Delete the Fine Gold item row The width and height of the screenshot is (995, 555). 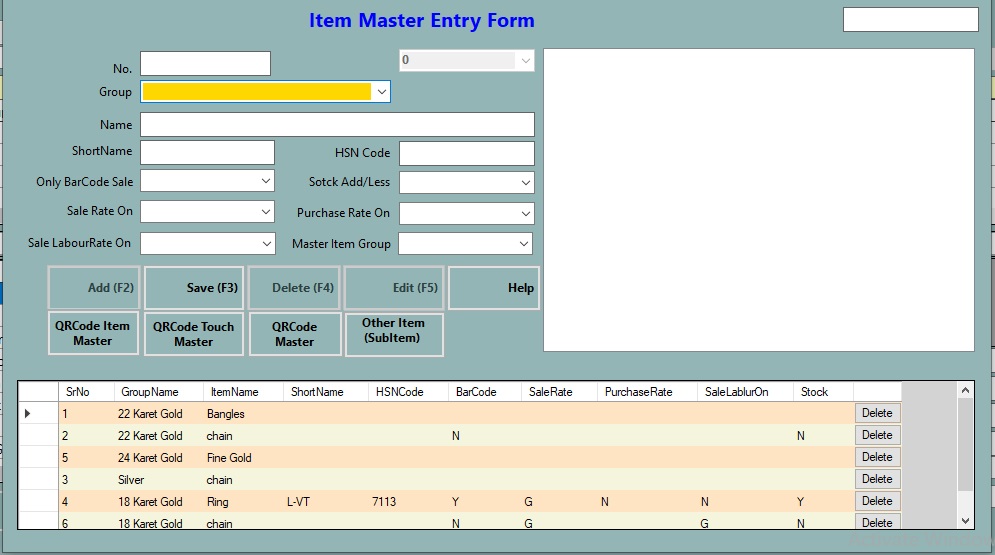[x=877, y=457]
